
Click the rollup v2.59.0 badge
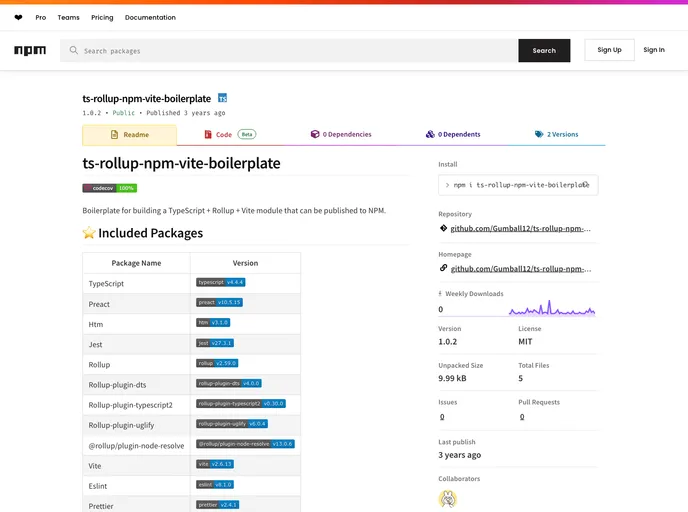click(x=217, y=363)
